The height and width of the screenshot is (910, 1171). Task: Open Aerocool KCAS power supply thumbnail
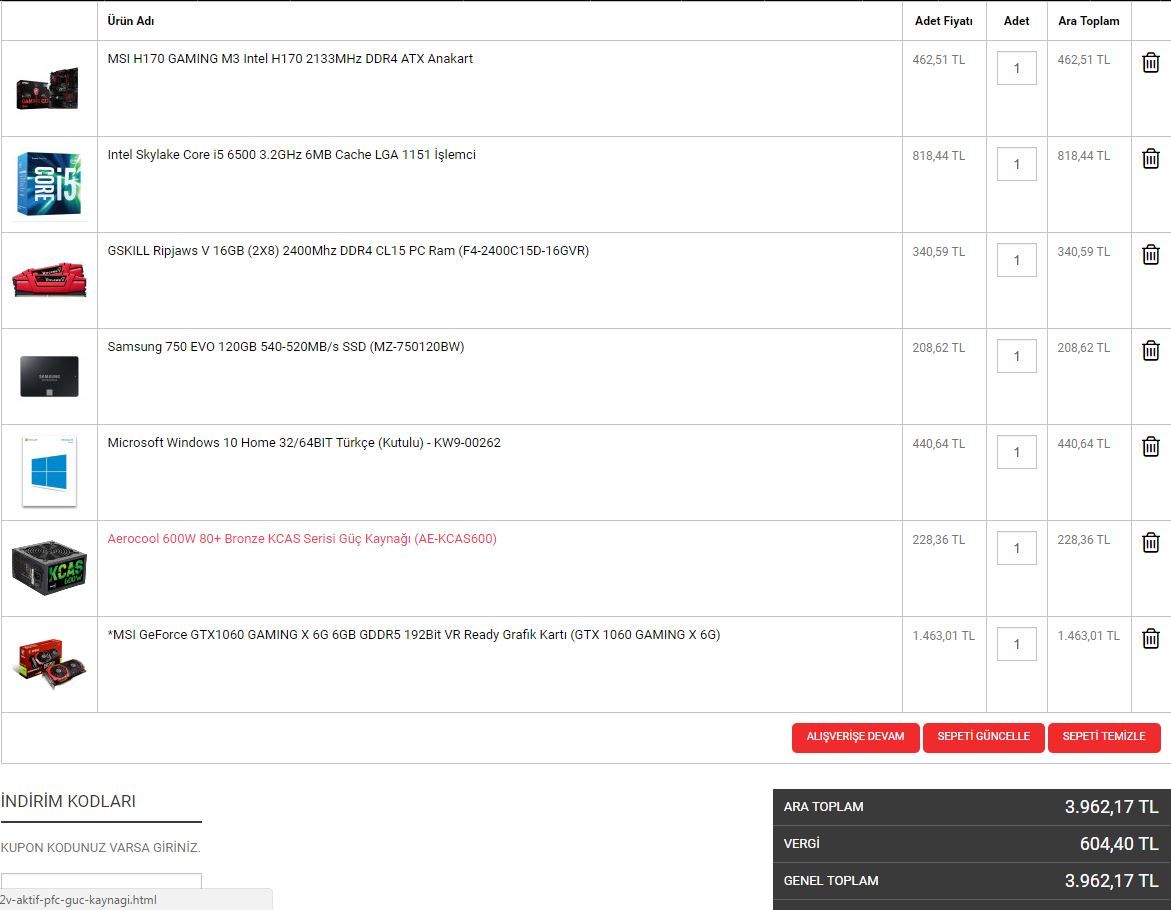point(49,568)
